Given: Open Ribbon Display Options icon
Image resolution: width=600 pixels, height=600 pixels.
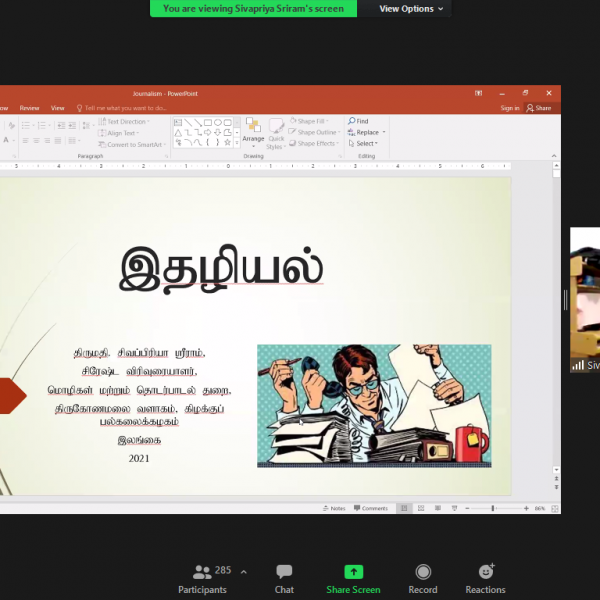Looking at the screenshot, I should (478, 93).
